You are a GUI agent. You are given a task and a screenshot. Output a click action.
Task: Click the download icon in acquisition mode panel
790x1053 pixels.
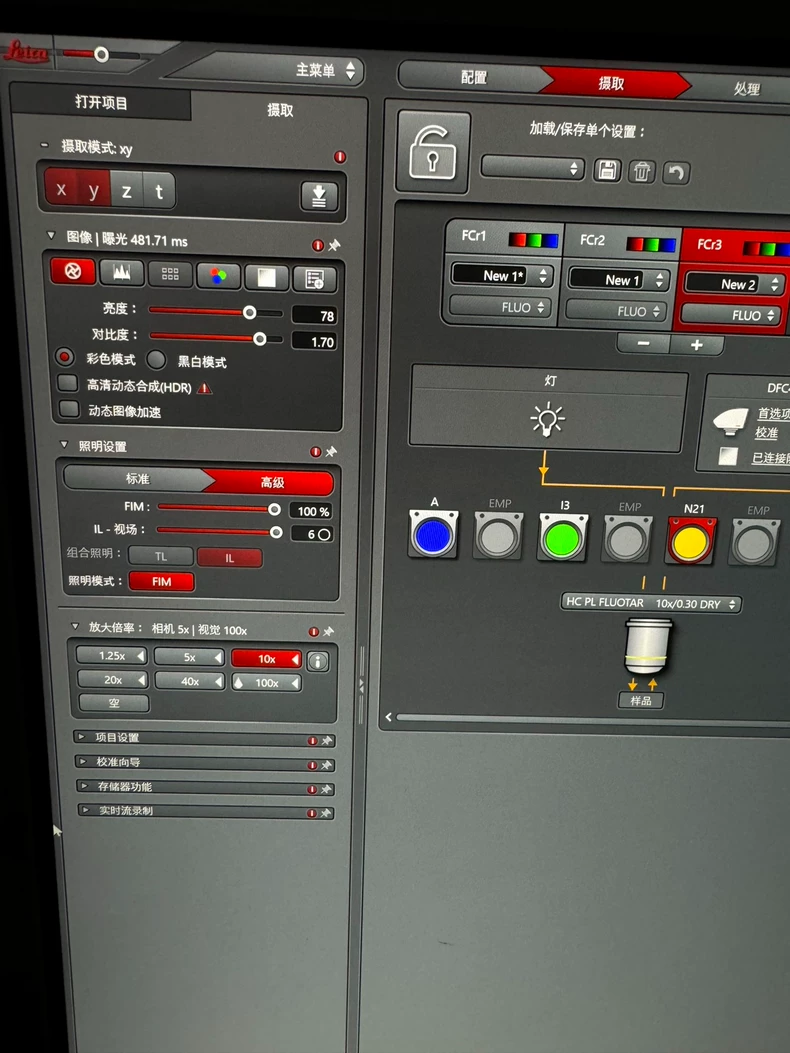click(319, 196)
